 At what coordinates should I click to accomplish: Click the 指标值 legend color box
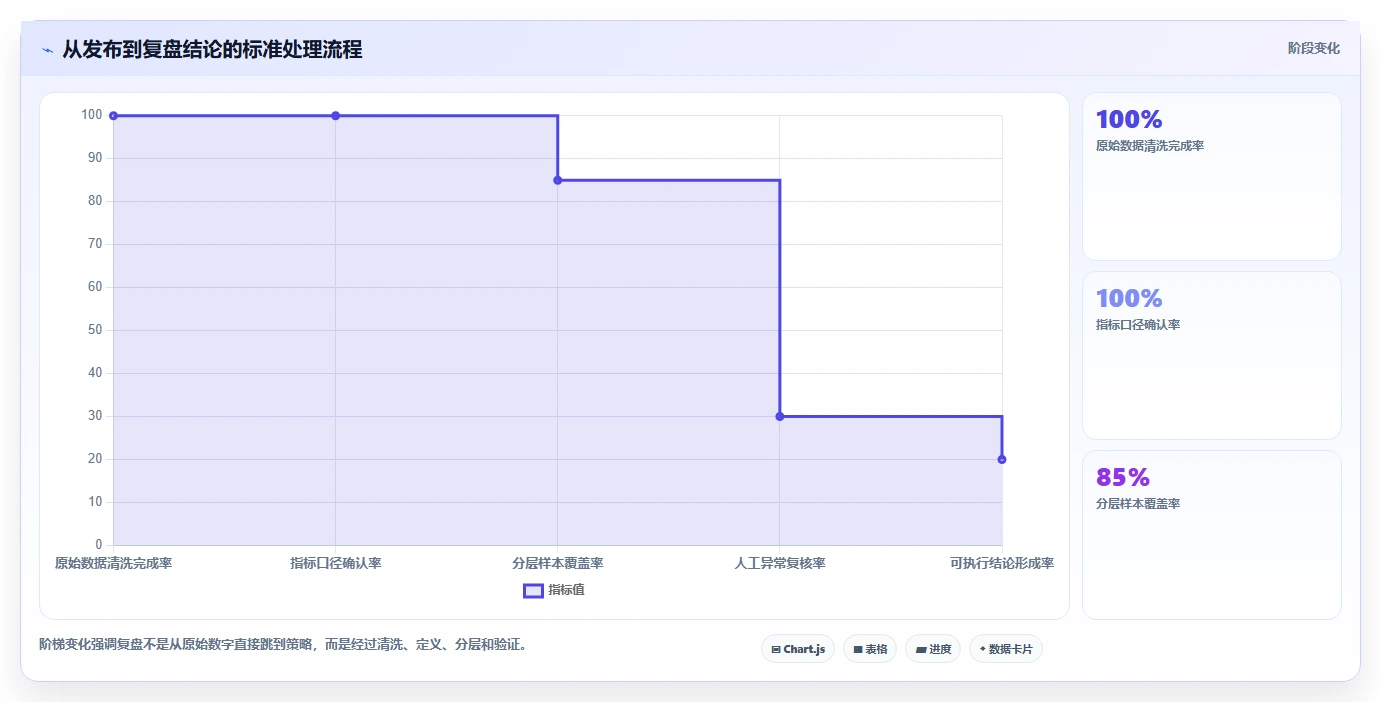[534, 591]
